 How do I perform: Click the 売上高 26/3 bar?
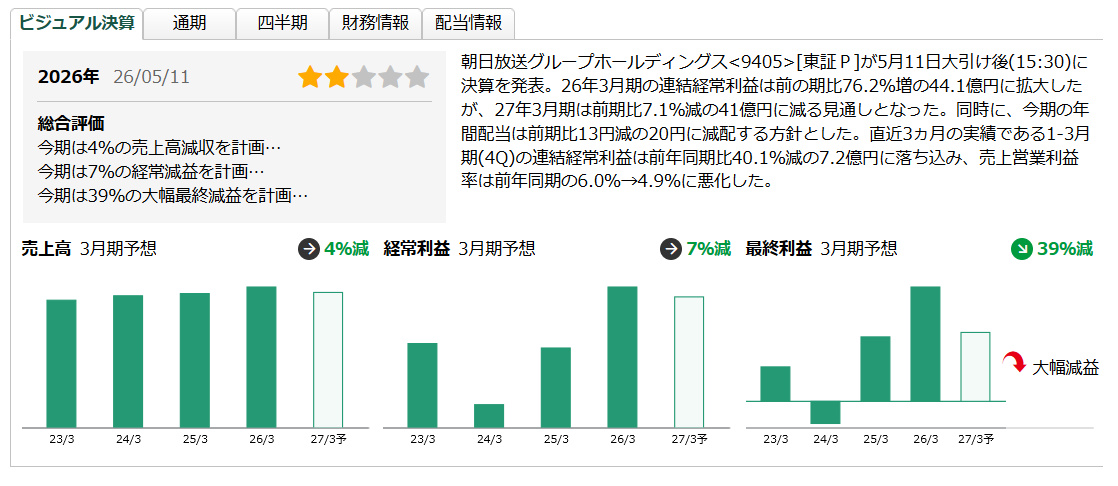pos(262,357)
